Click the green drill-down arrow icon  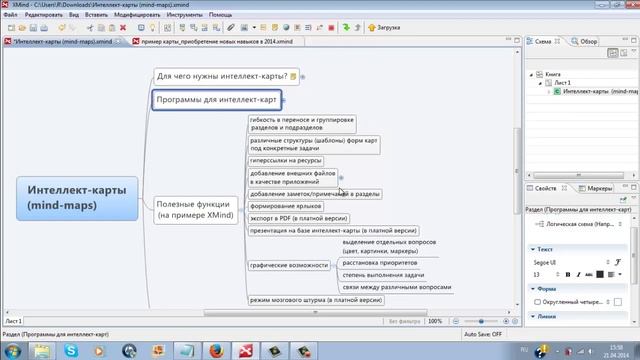(x=346, y=27)
